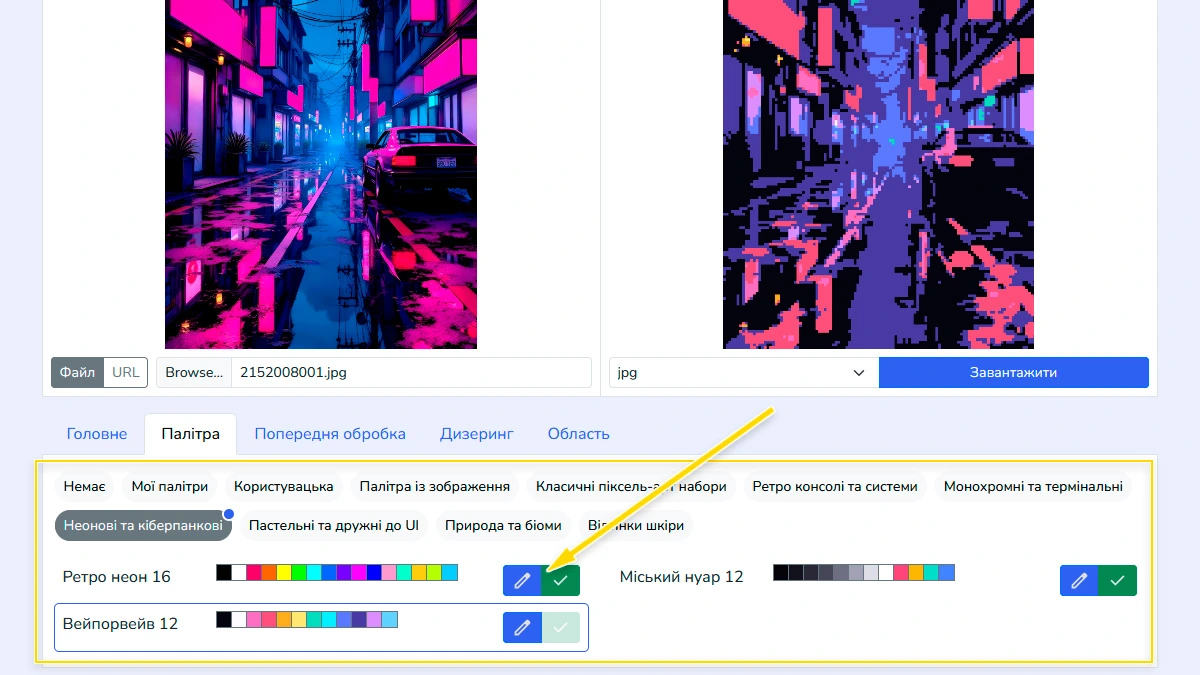1200x675 pixels.
Task: Click the pixelated output preview image
Action: click(x=878, y=174)
